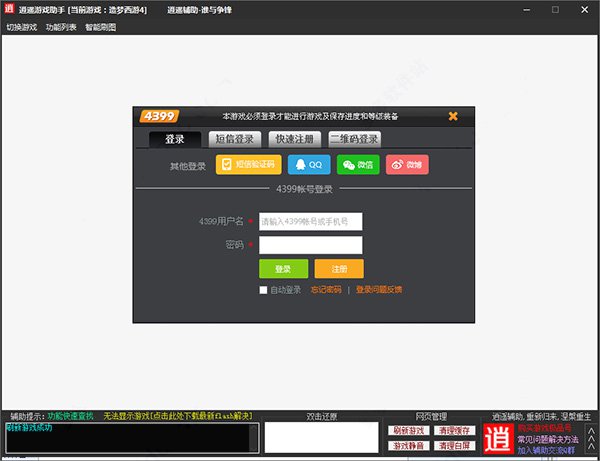
Task: Choose WeChat (微信) login
Action: click(x=358, y=164)
